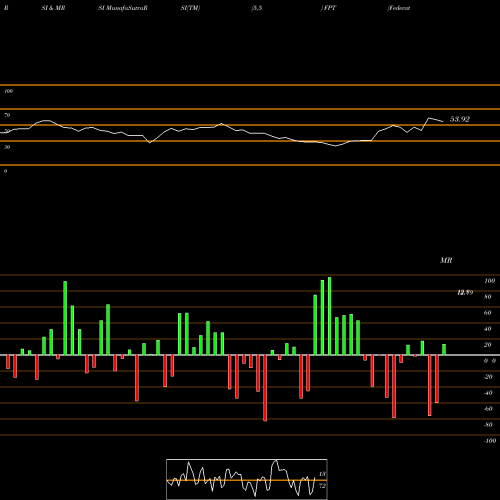The width and height of the screenshot is (500, 500).
Task: Click the MR axis label 80
Action: [x=488, y=297]
